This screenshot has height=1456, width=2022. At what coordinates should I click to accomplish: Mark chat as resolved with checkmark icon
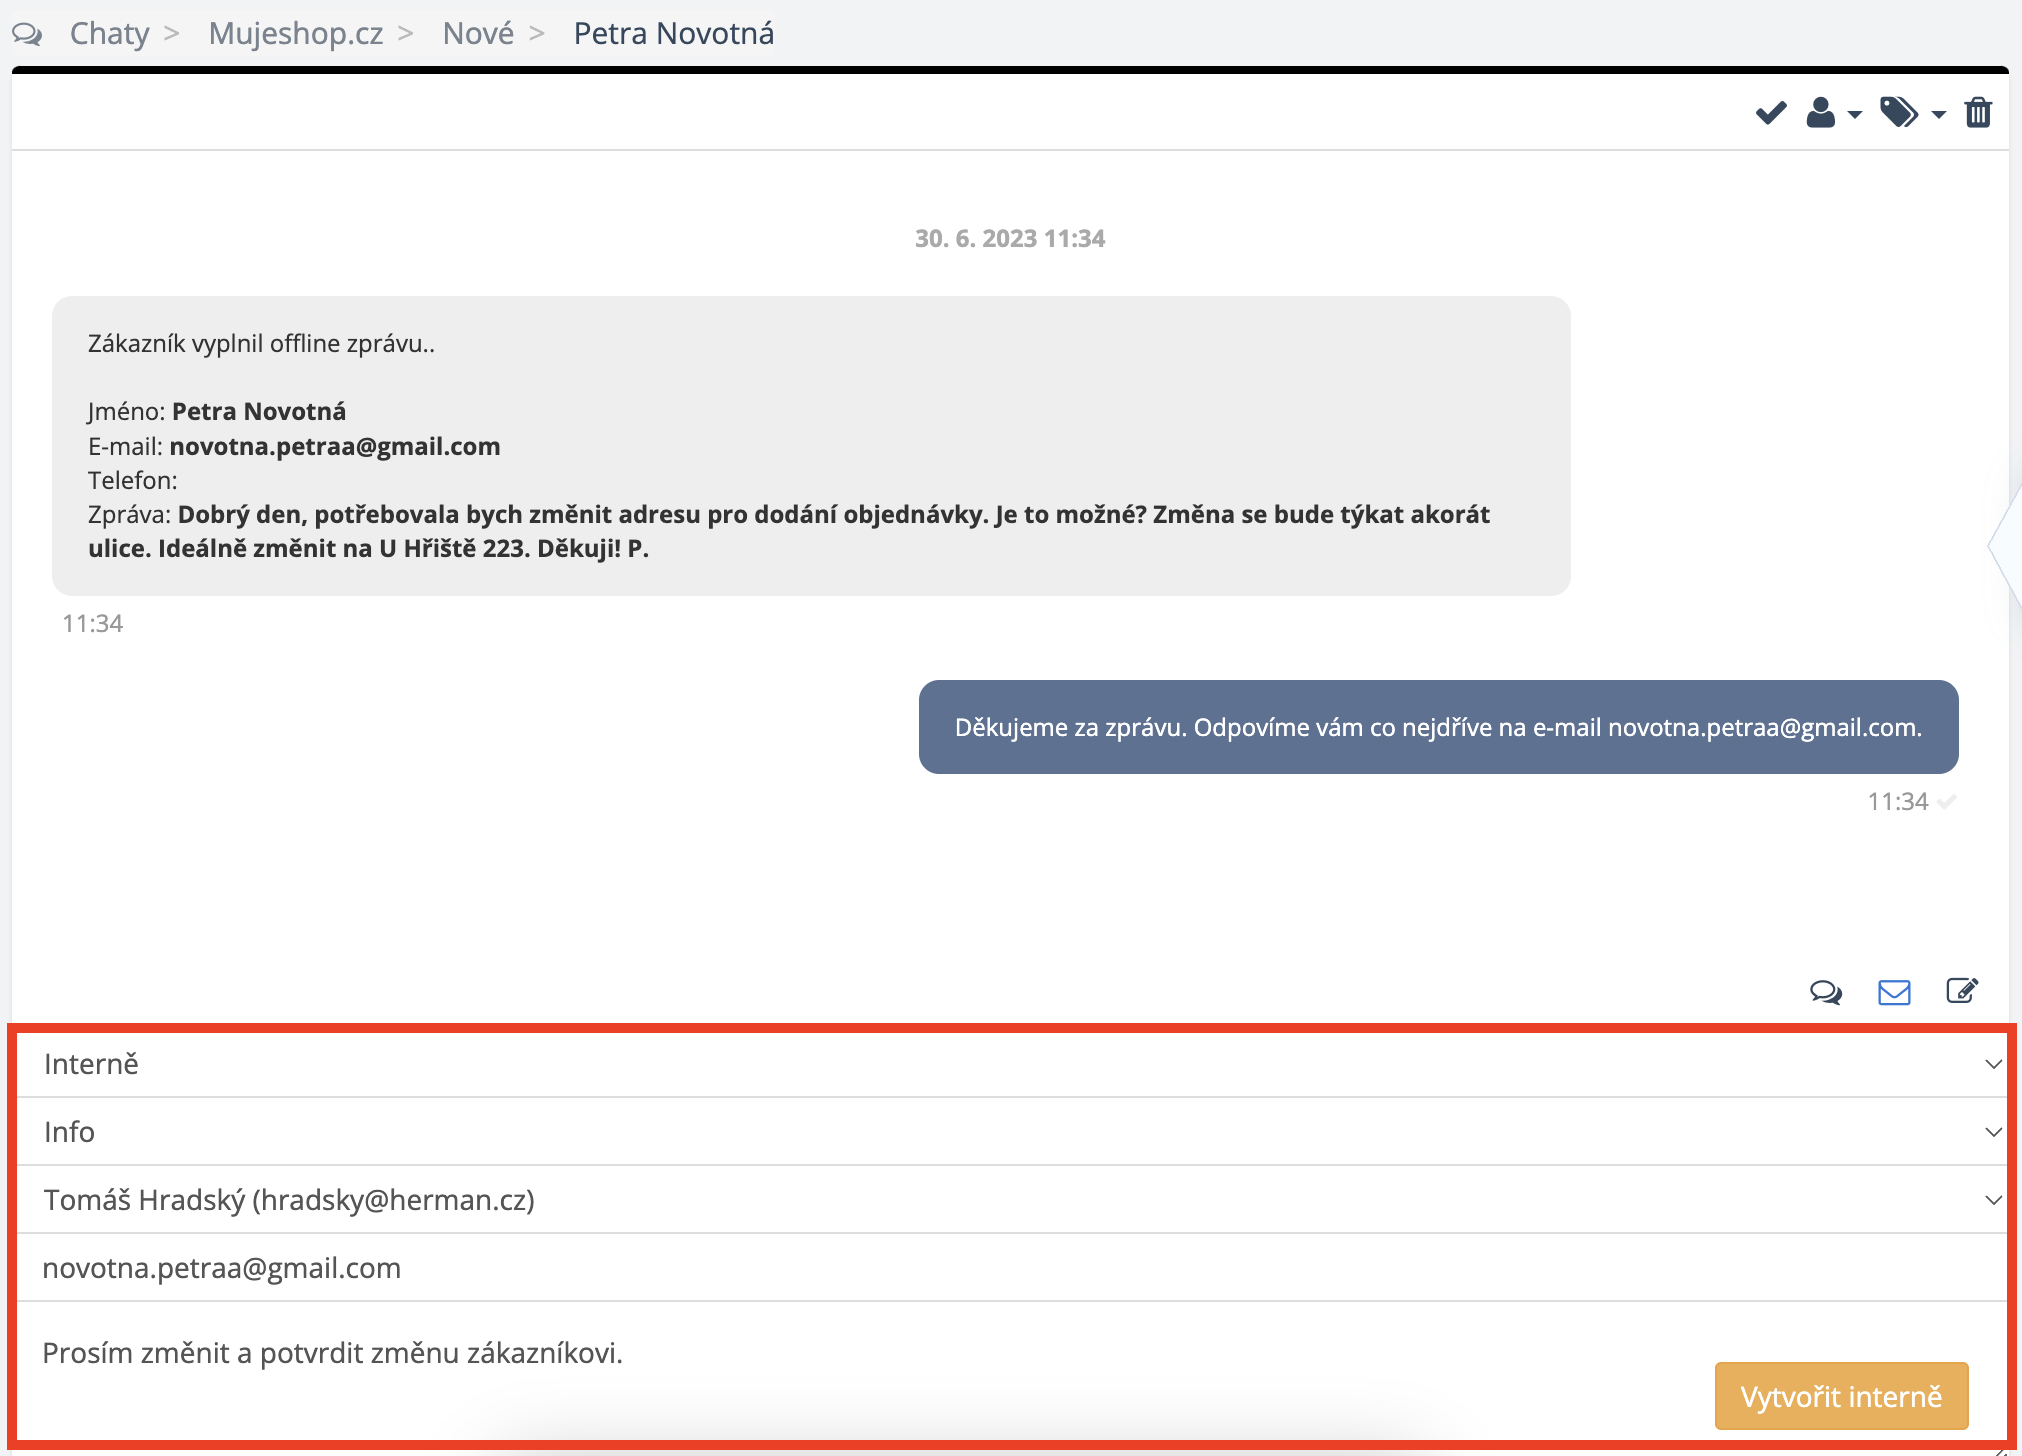tap(1771, 113)
